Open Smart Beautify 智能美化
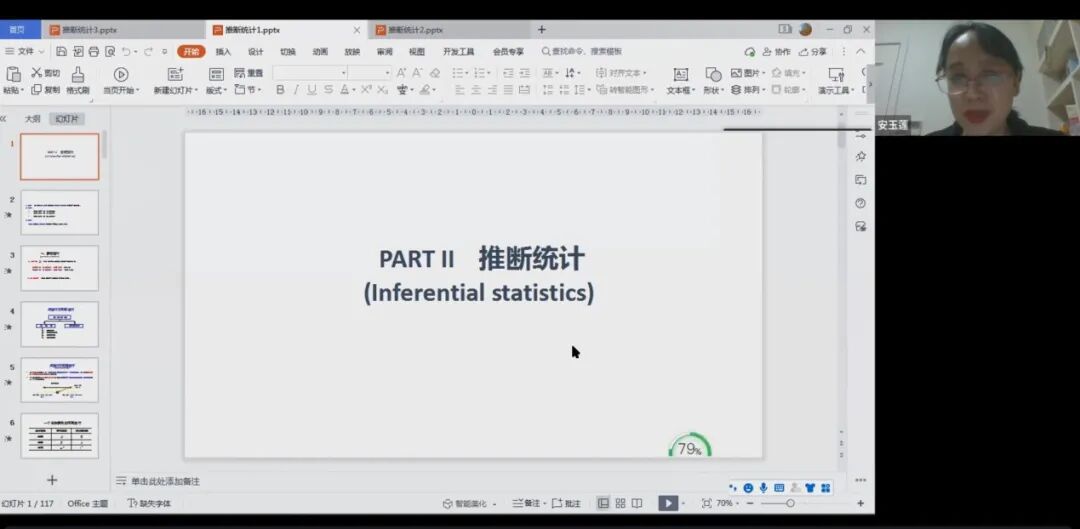Viewport: 1080px width, 529px height. tap(468, 504)
